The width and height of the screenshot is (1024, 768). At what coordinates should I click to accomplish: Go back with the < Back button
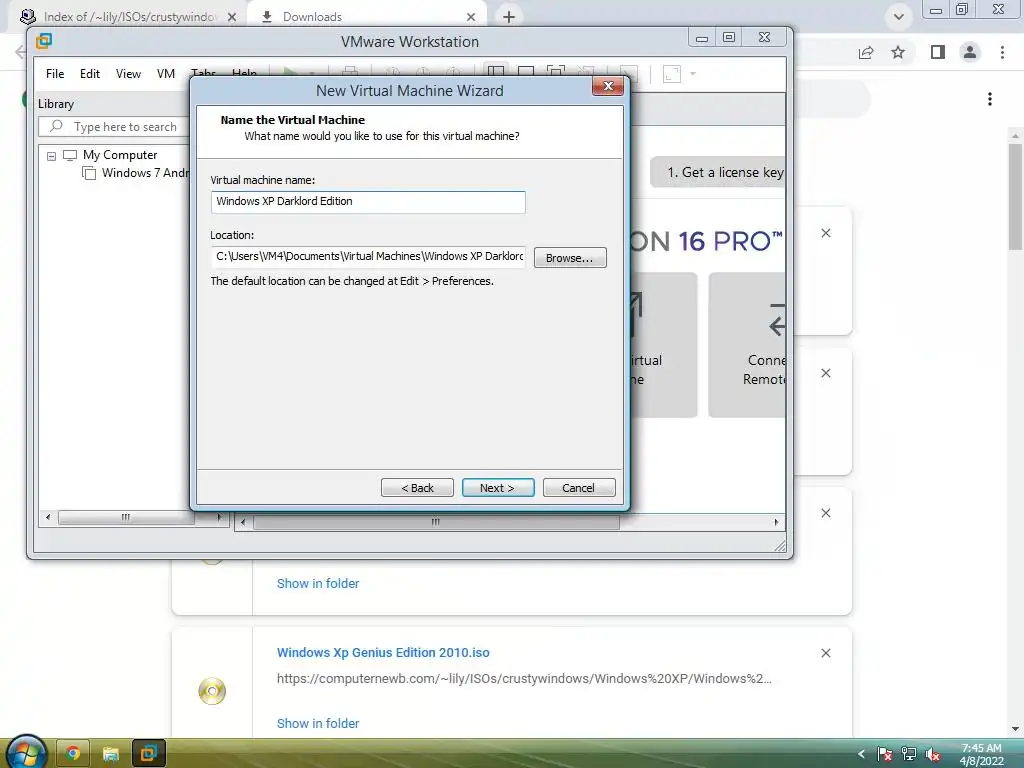pyautogui.click(x=417, y=488)
